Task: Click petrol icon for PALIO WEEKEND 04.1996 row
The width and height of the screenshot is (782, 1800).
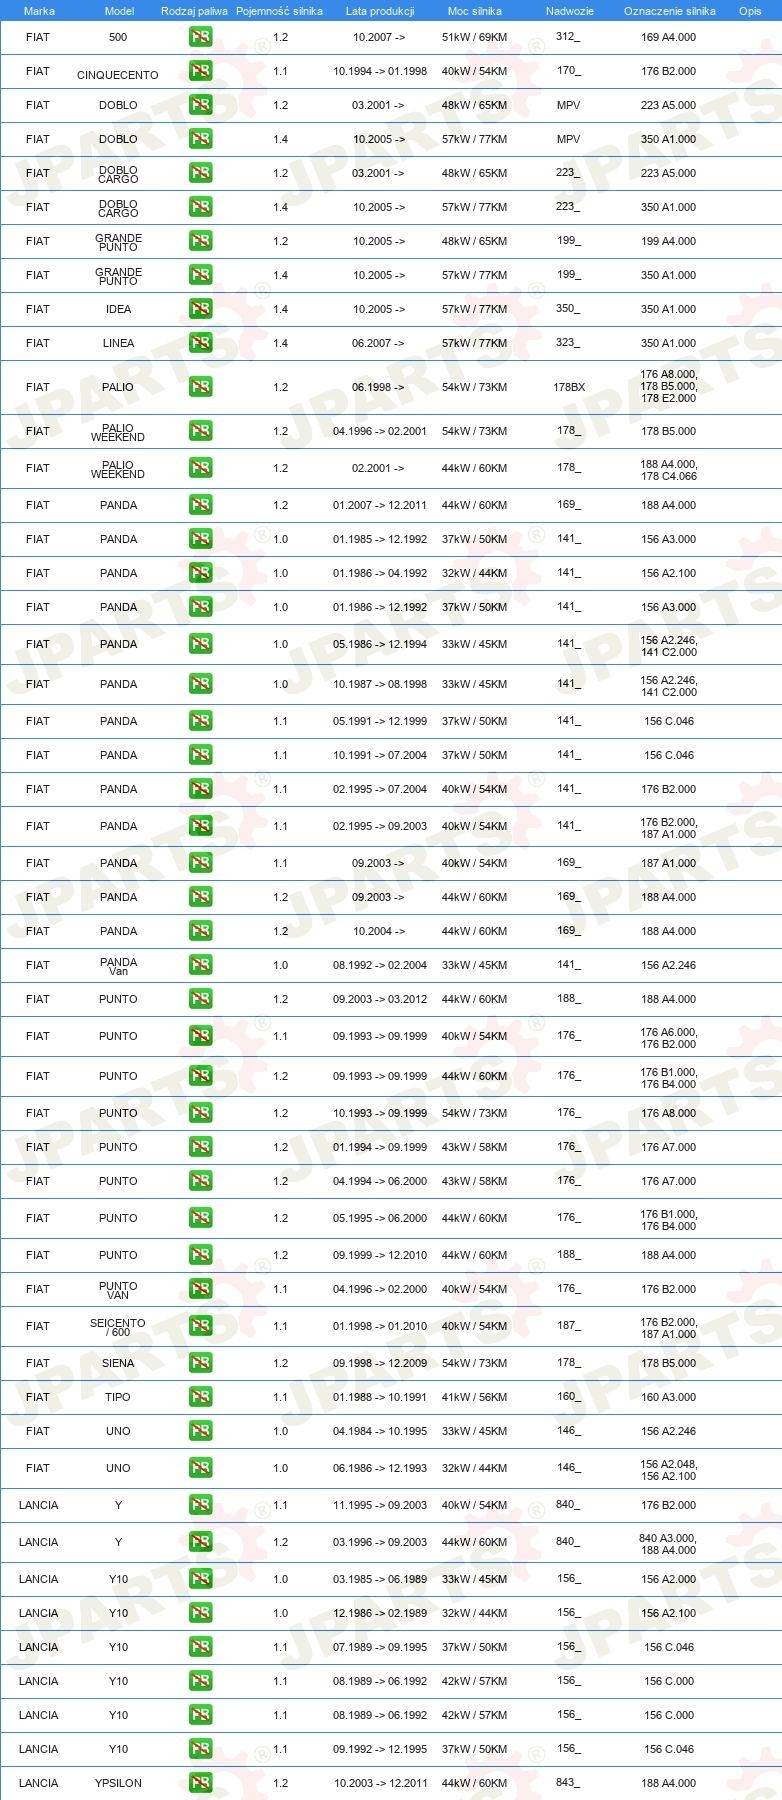Action: pyautogui.click(x=201, y=431)
